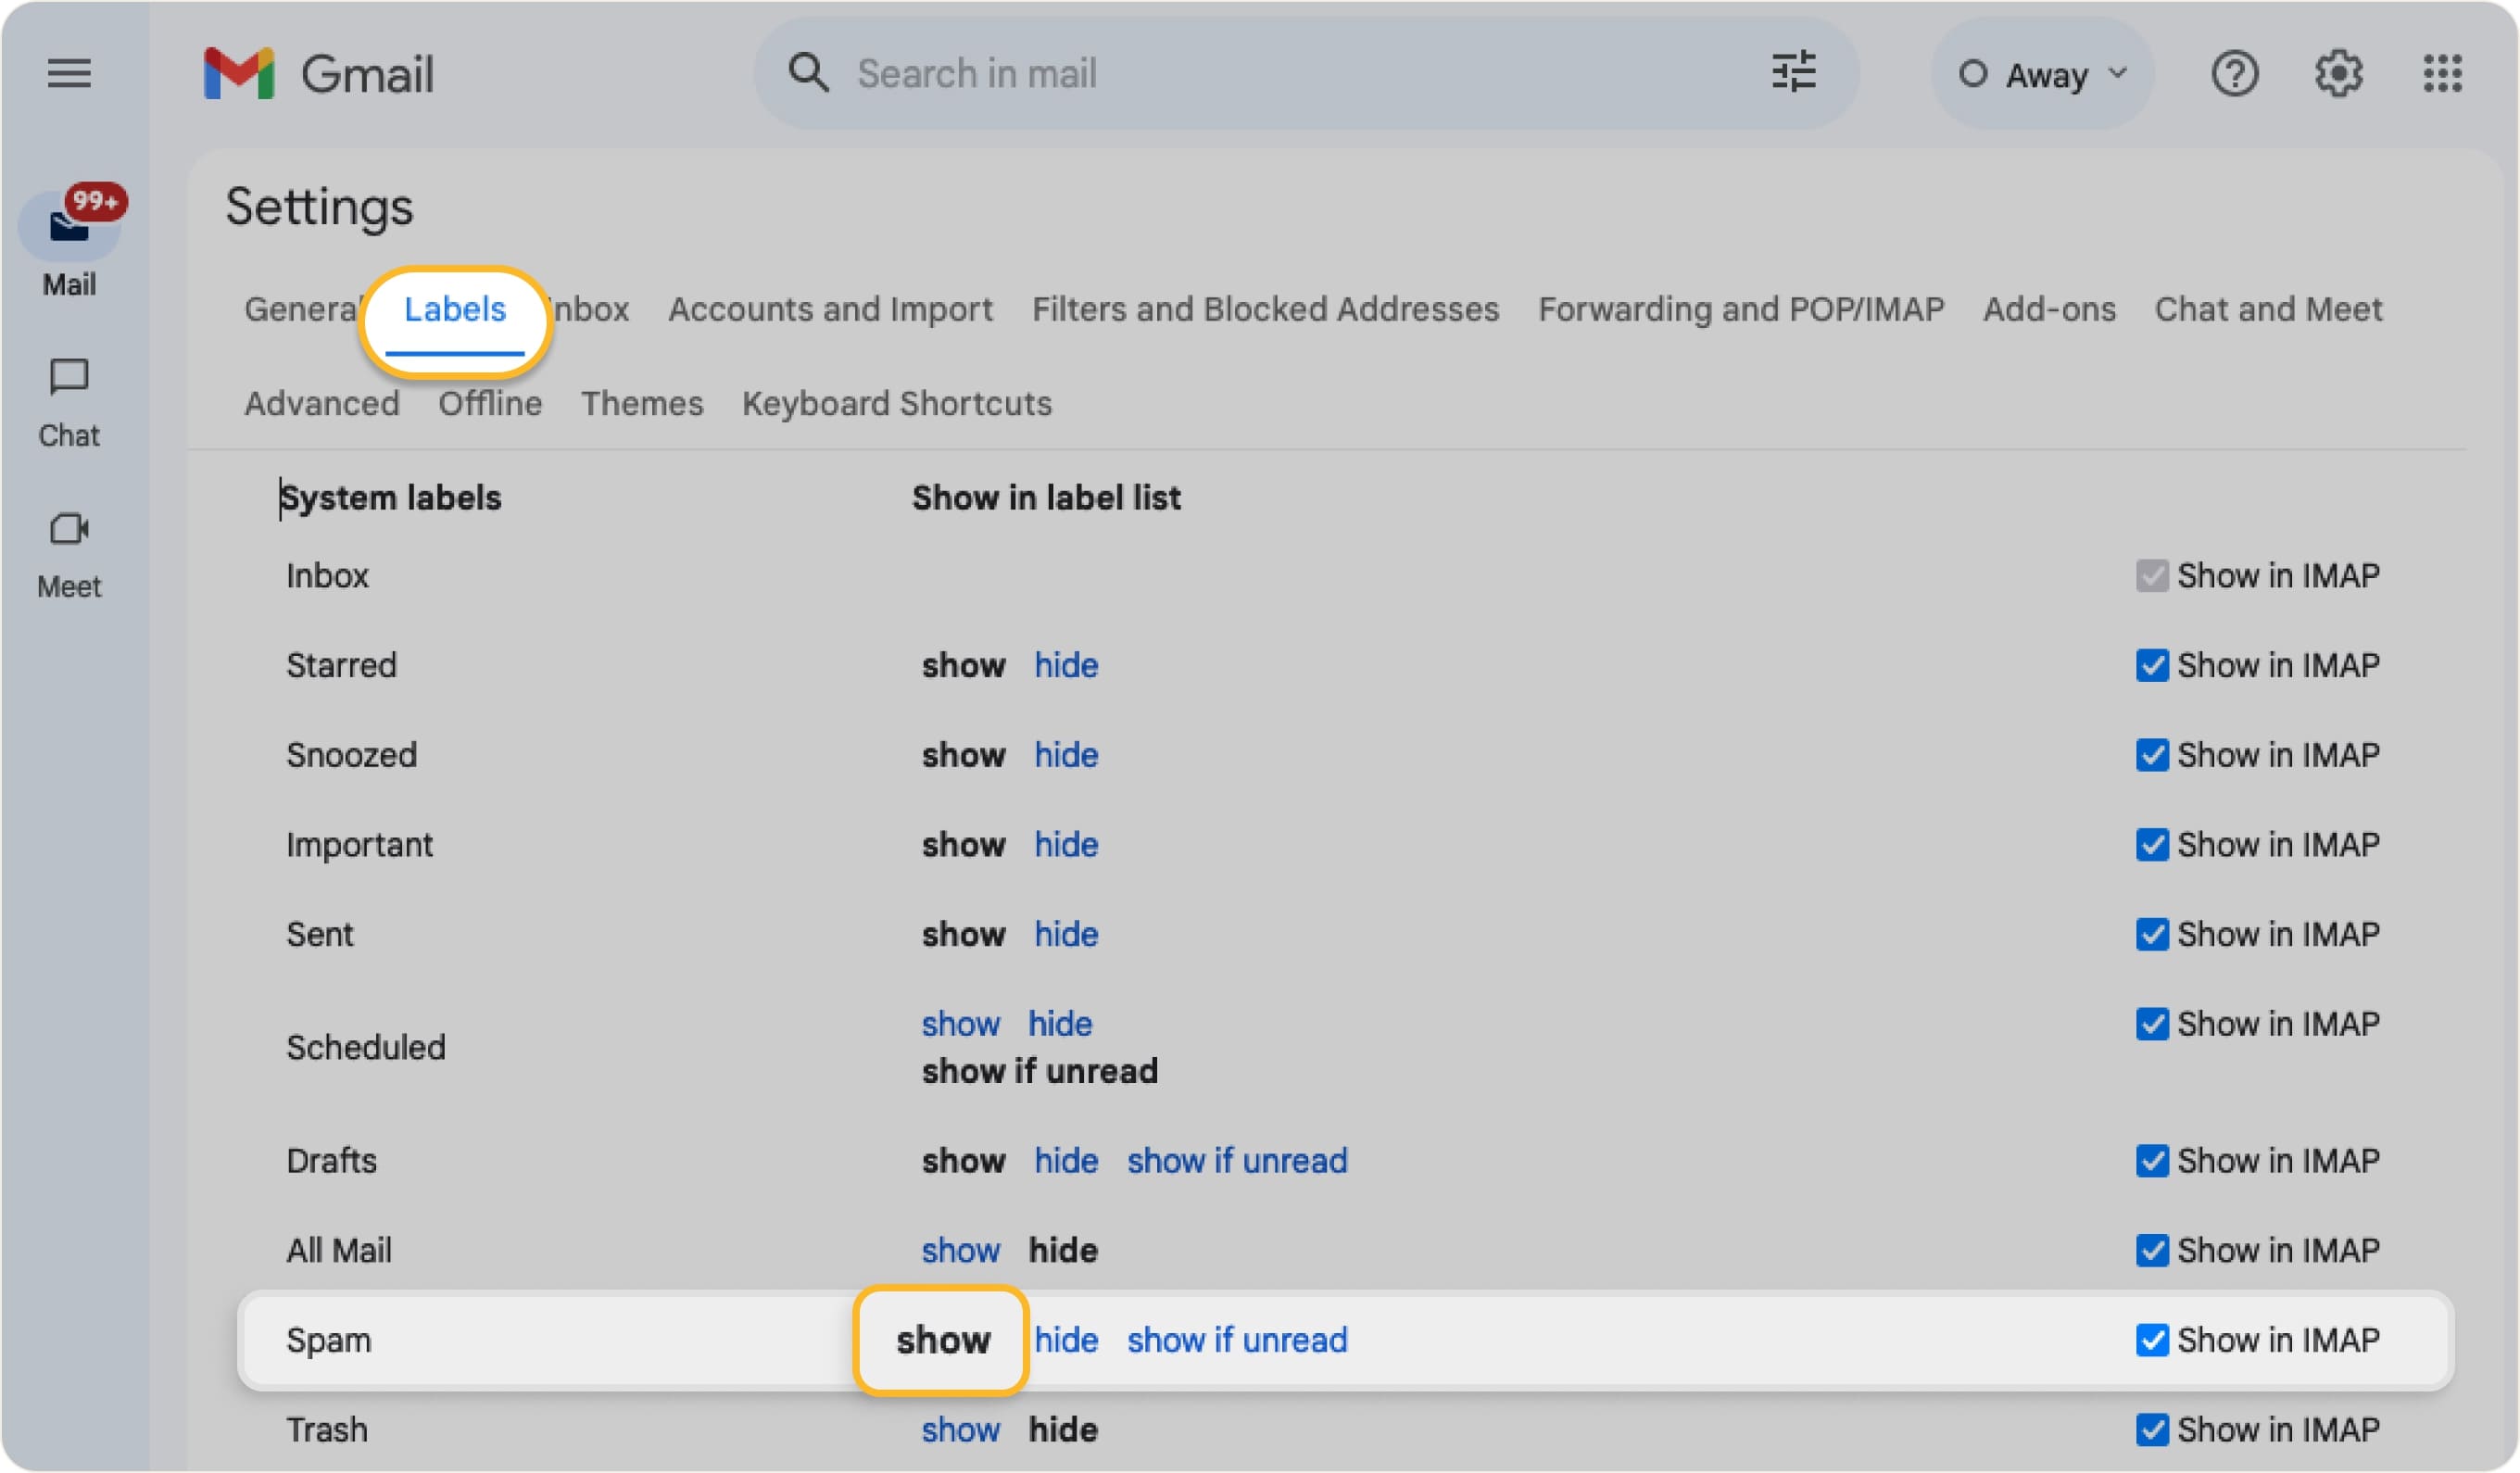Open Gmail quick settings gear

[x=2338, y=73]
